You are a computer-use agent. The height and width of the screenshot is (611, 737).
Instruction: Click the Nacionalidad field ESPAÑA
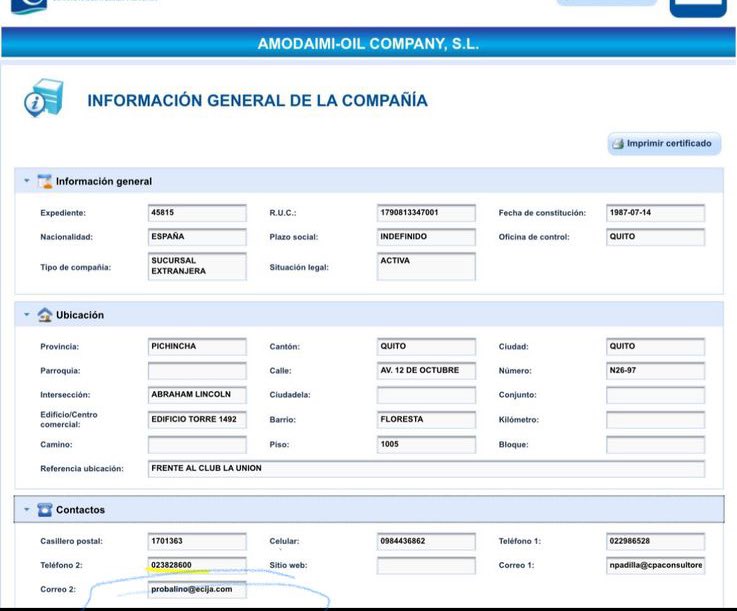tap(197, 237)
